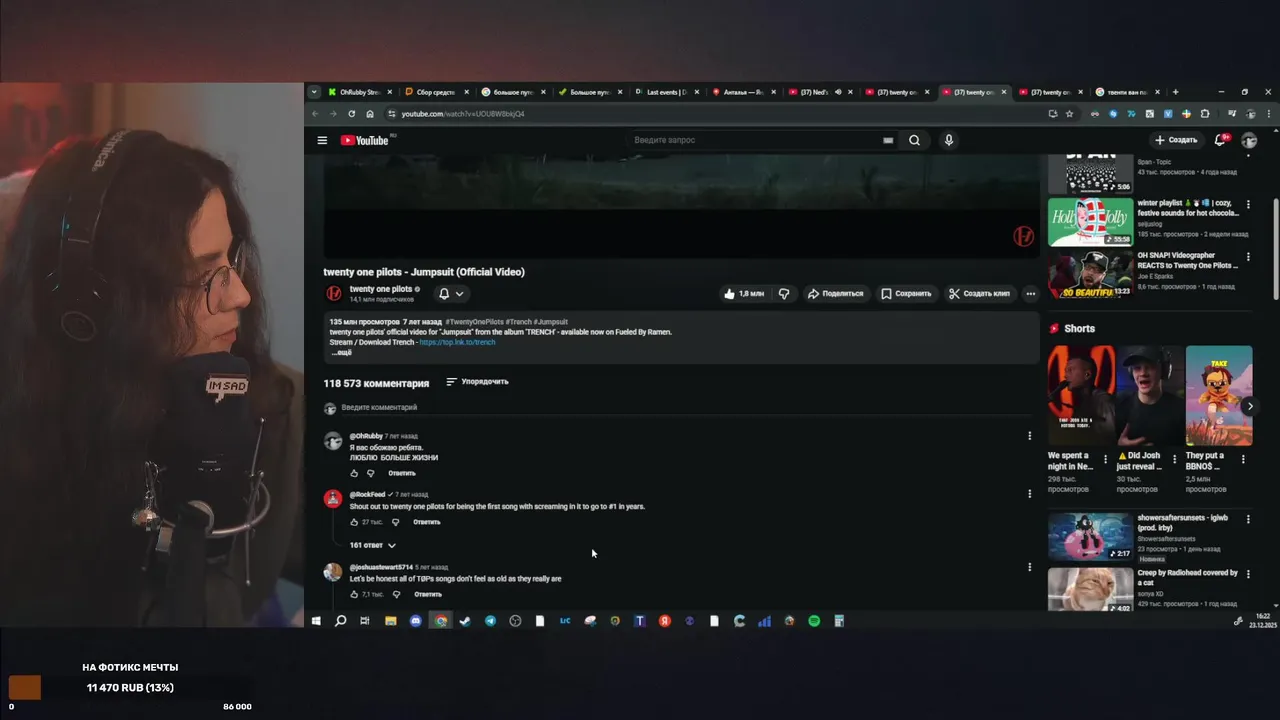
Task: Dislike the Jumpsuit video
Action: 784,293
